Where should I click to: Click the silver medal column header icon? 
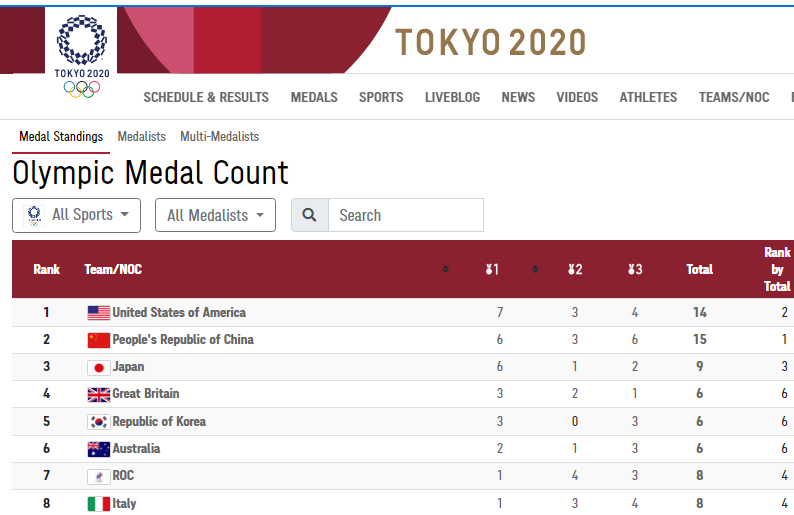[x=575, y=269]
